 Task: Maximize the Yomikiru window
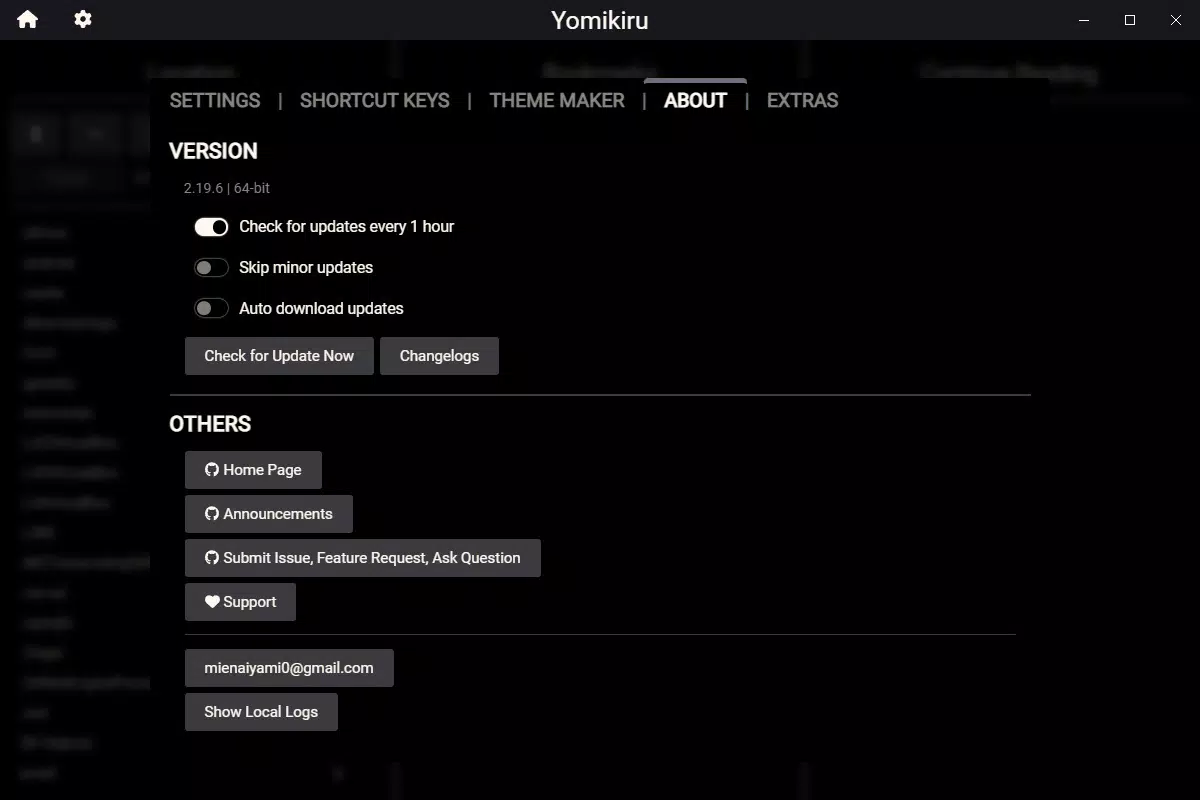[1130, 20]
